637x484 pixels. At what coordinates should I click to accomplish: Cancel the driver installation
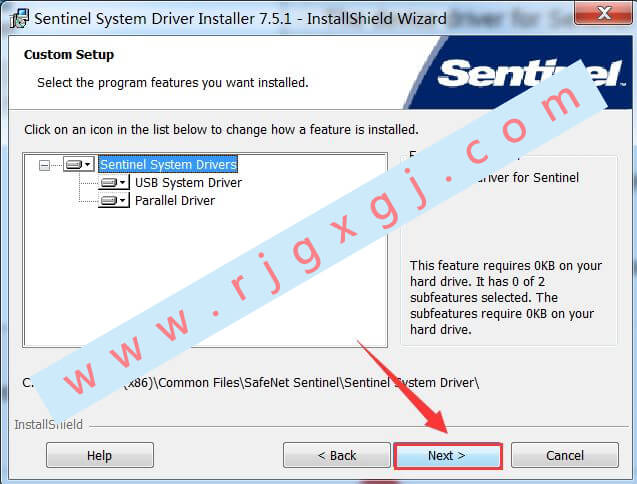565,456
